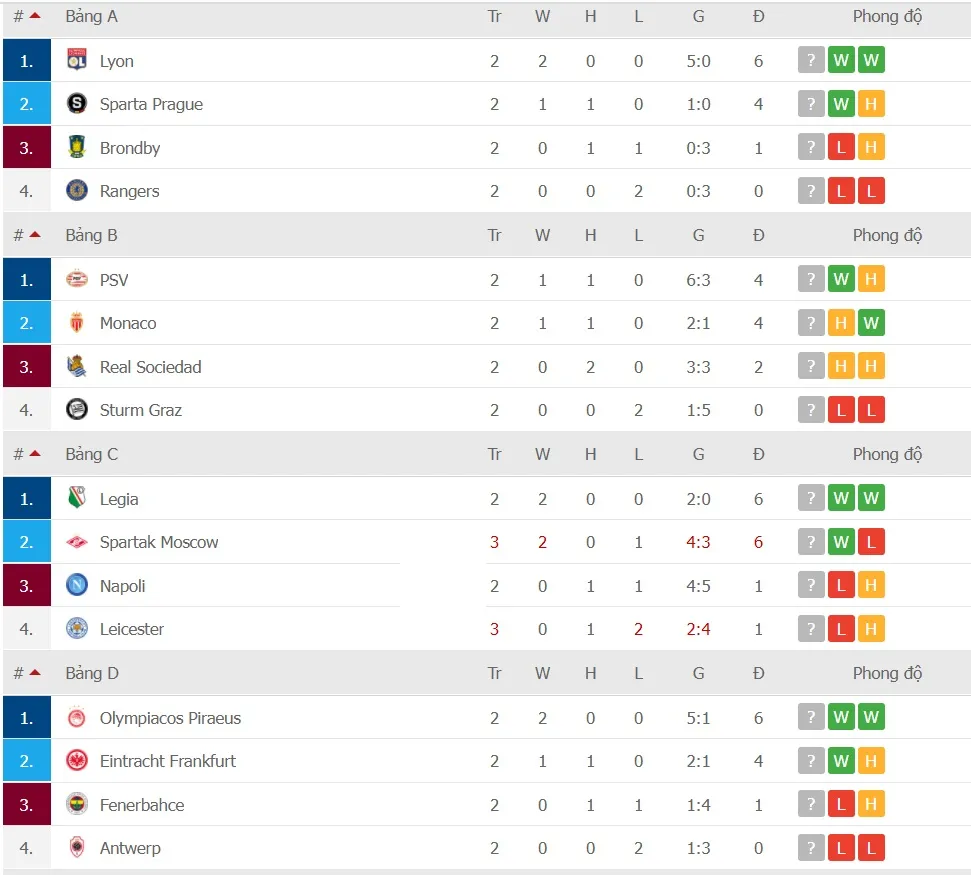Click the Tr column header in Bảng D

point(494,673)
